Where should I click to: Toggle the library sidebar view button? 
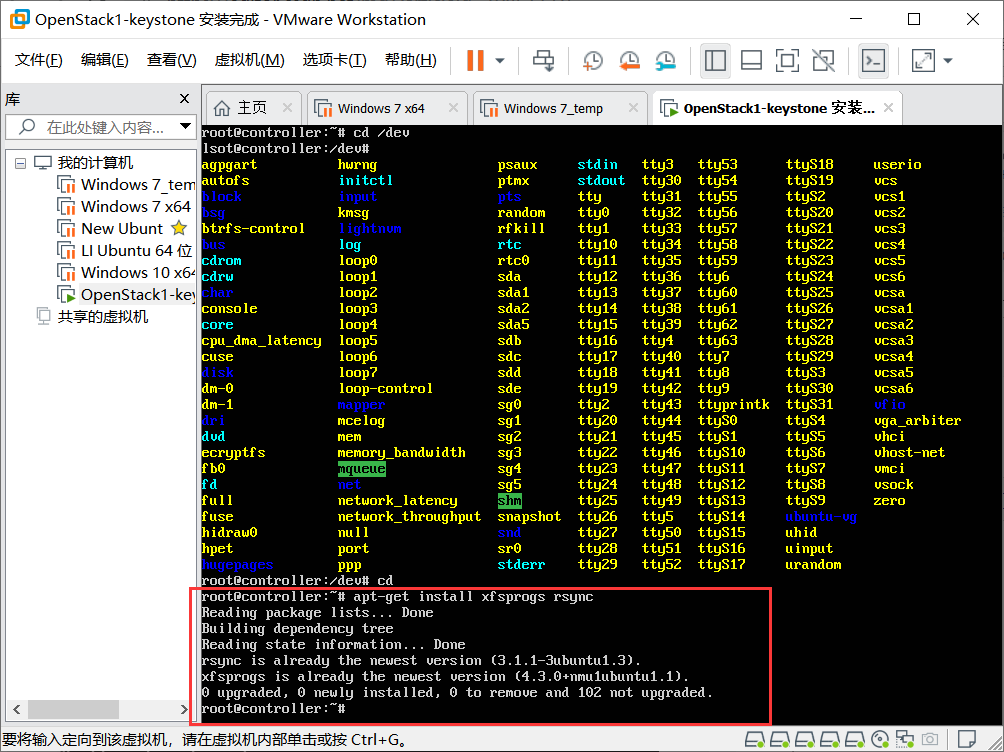point(715,61)
